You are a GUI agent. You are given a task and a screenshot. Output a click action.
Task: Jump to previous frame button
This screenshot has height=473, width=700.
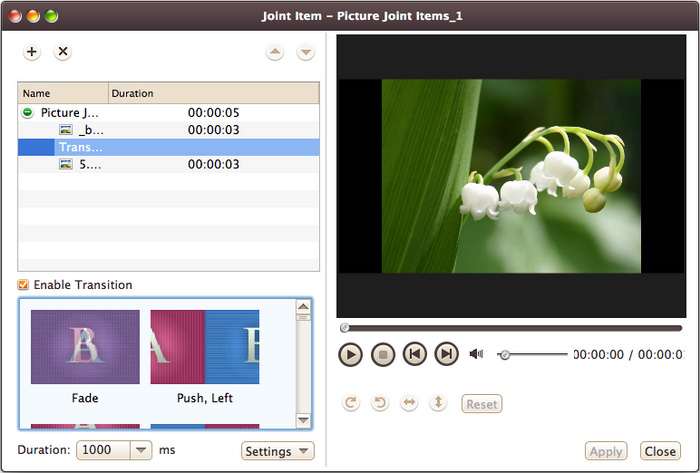pos(414,354)
